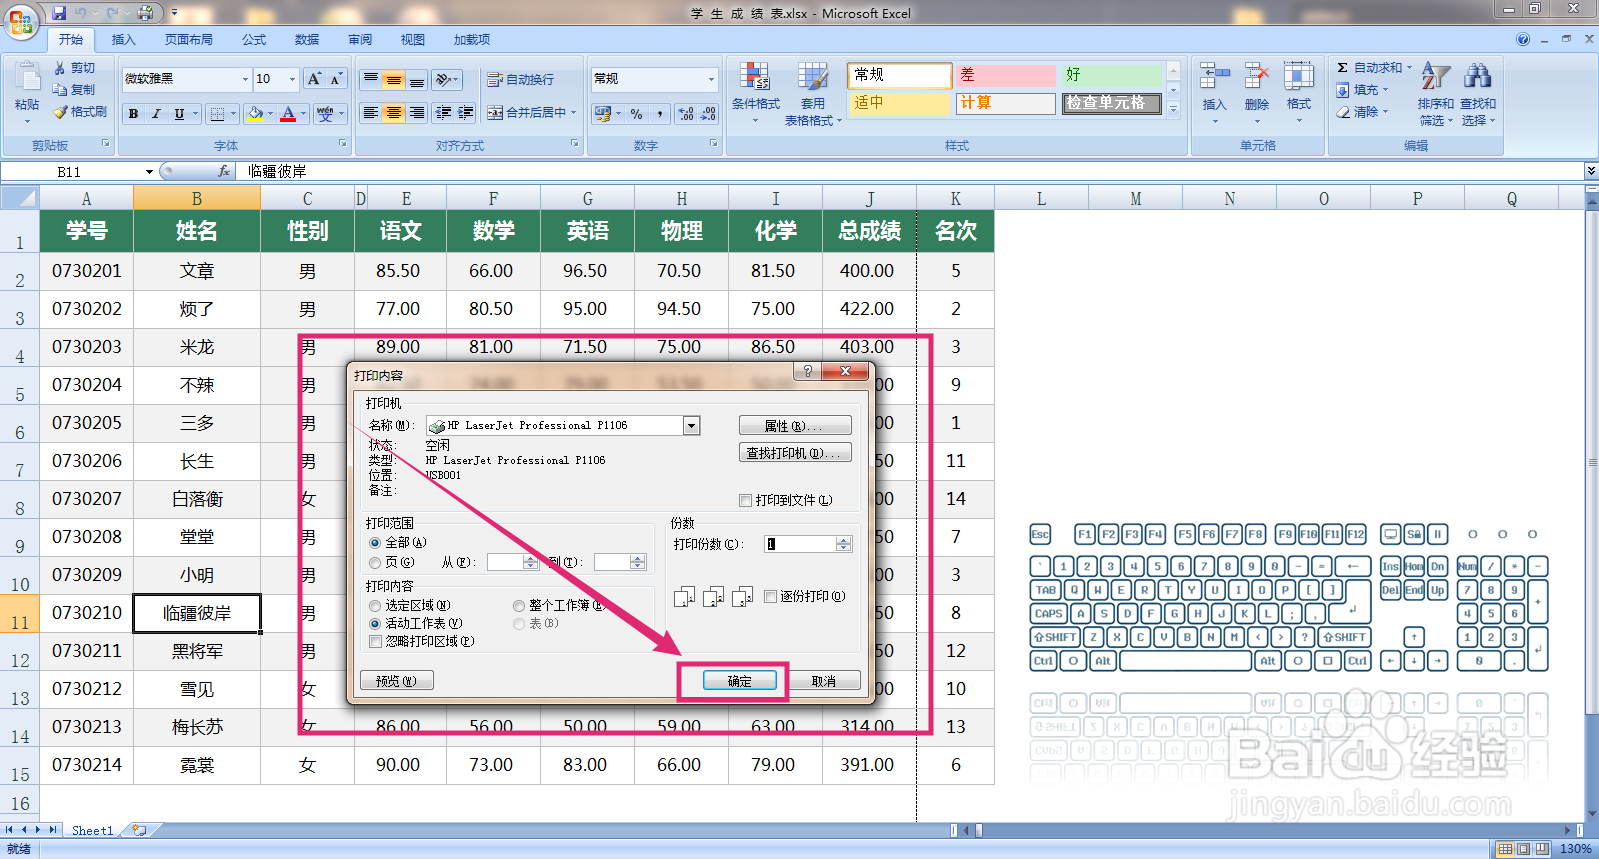Expand AutoSum (自动求和) dropdown arrow
The height and width of the screenshot is (859, 1599).
[1409, 68]
